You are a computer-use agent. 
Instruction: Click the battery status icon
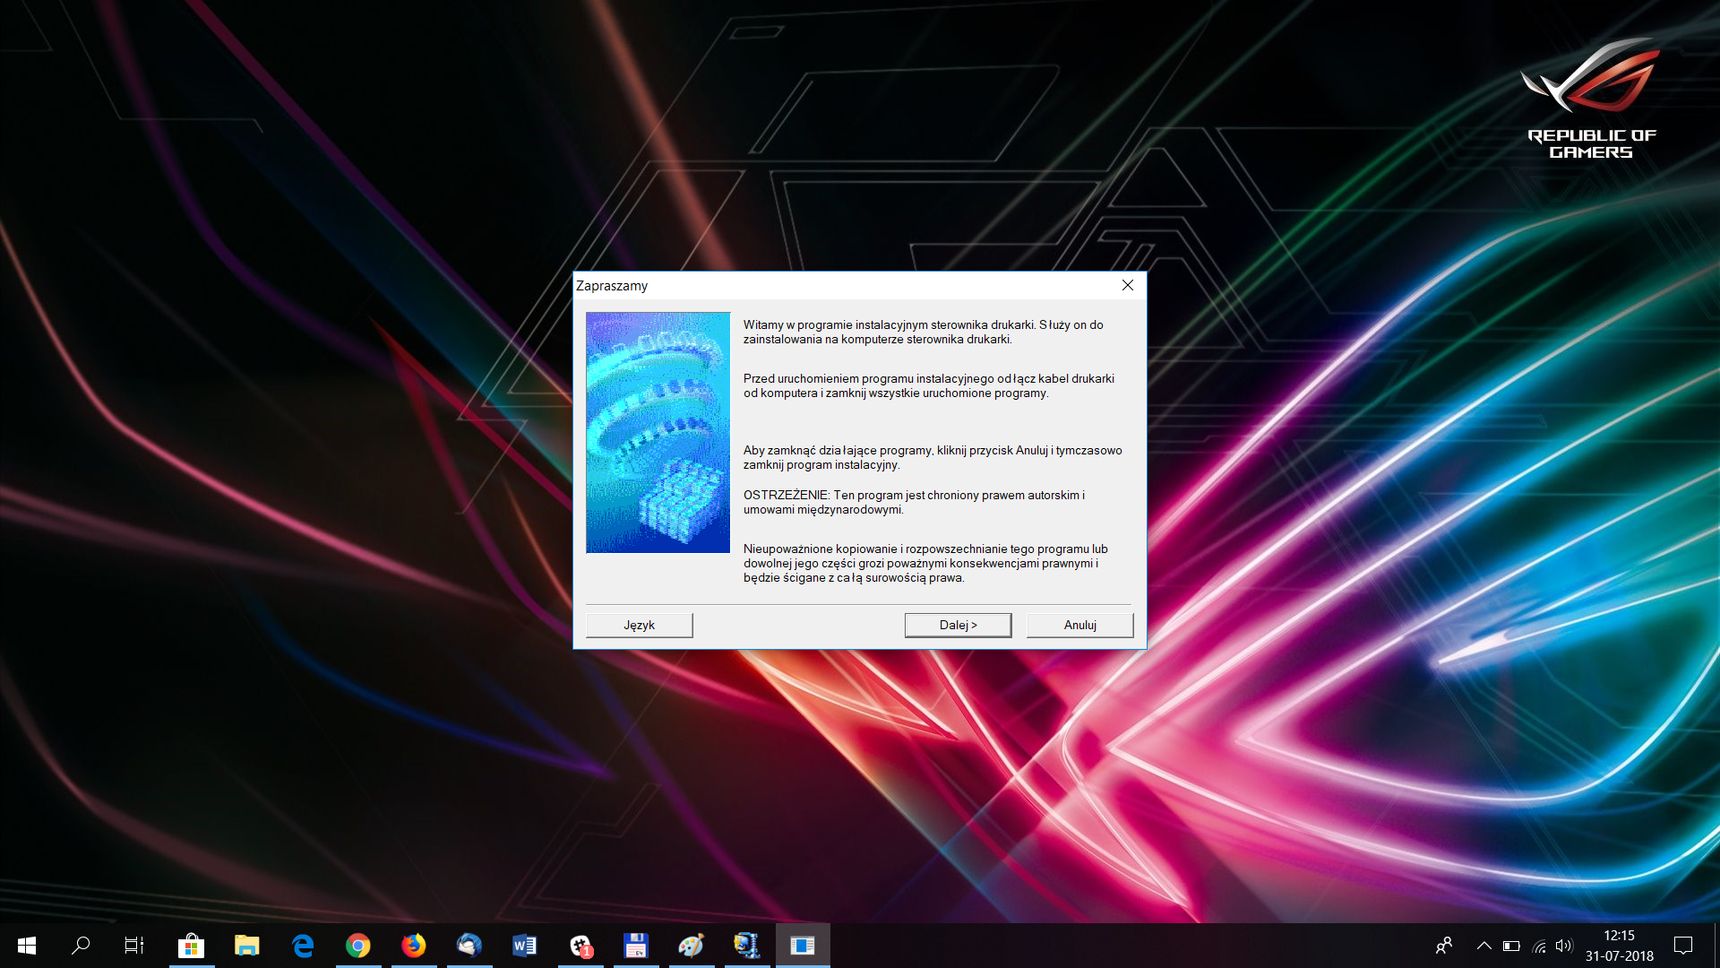coord(1511,946)
